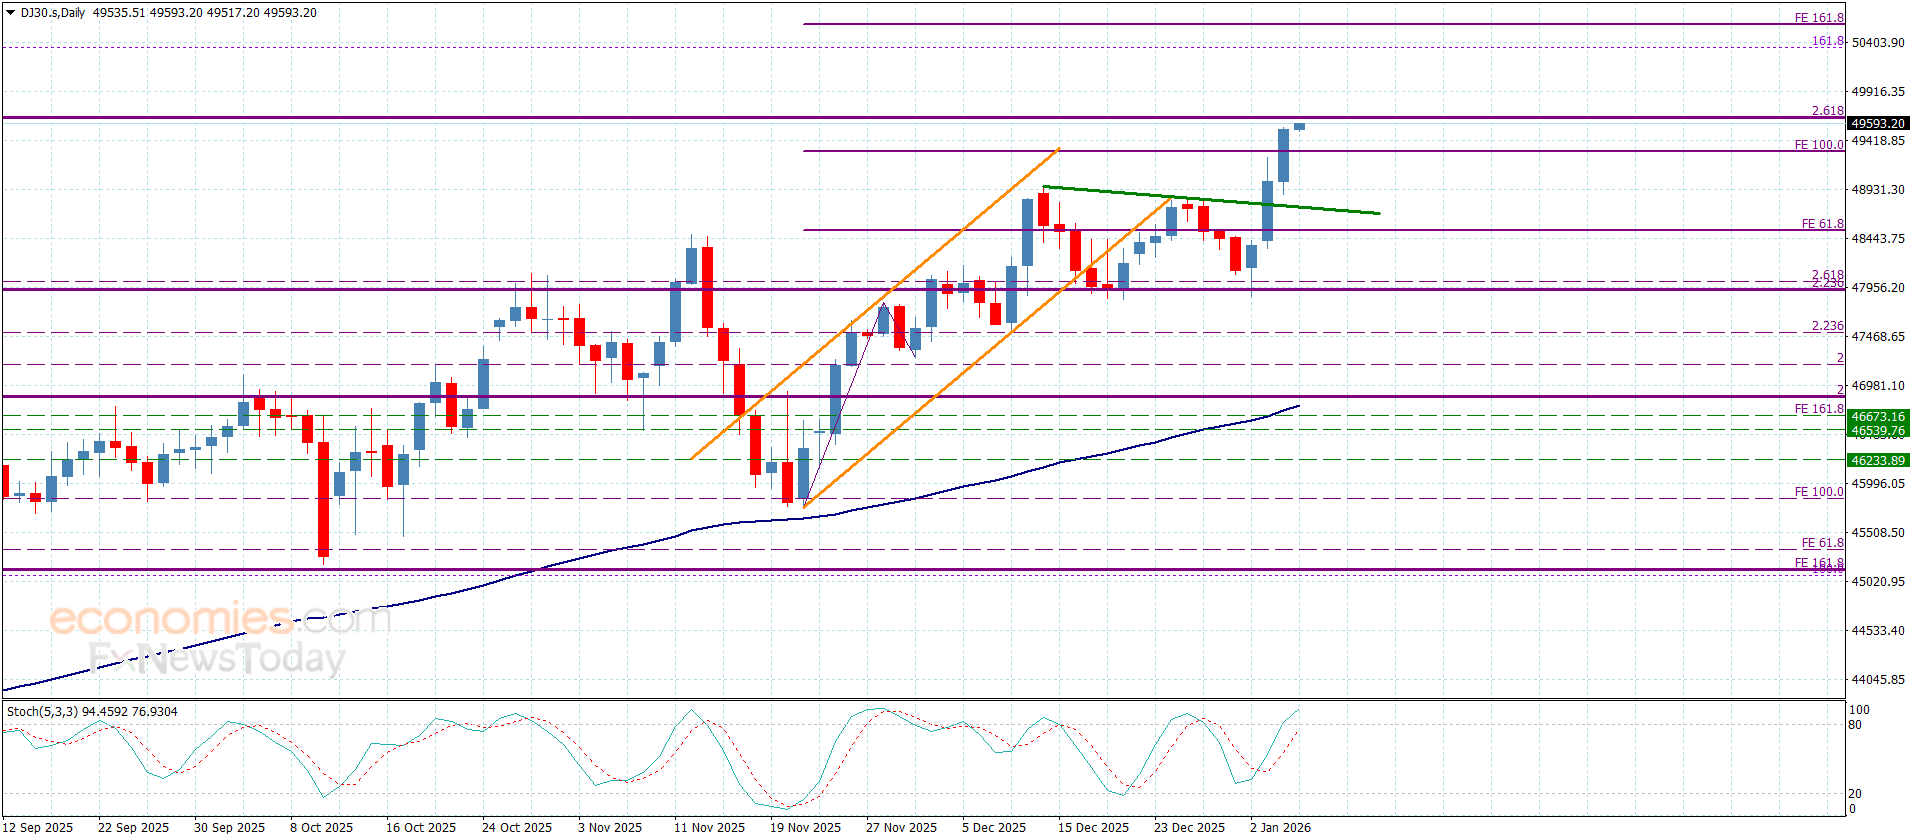Select price axis value 48443.75
This screenshot has height=840, width=1916.
click(1878, 239)
